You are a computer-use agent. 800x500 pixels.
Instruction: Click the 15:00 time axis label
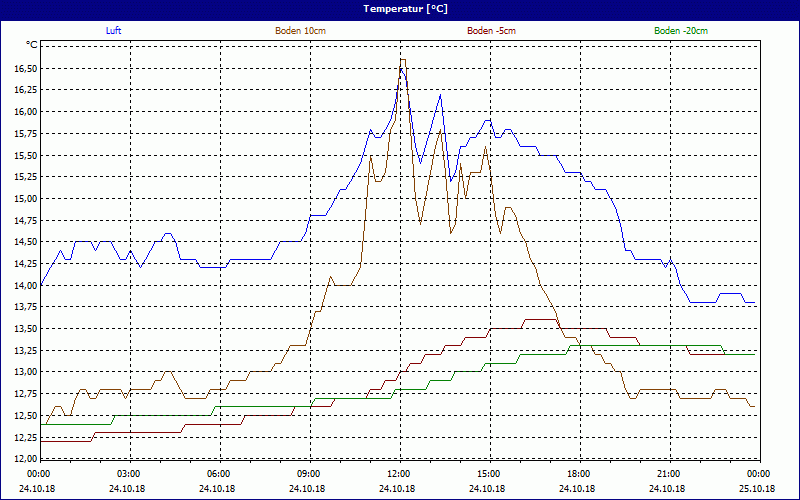pyautogui.click(x=488, y=474)
